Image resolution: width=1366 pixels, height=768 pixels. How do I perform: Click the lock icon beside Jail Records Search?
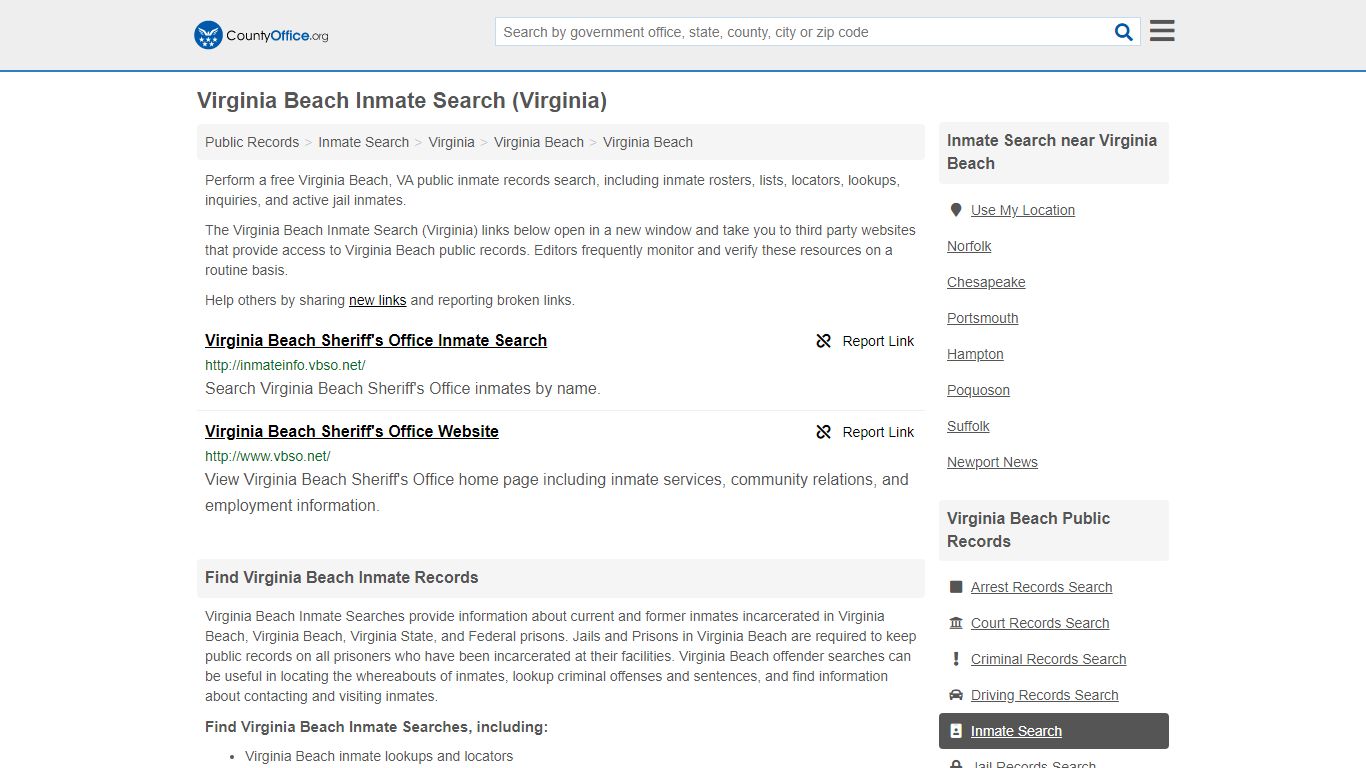(956, 763)
